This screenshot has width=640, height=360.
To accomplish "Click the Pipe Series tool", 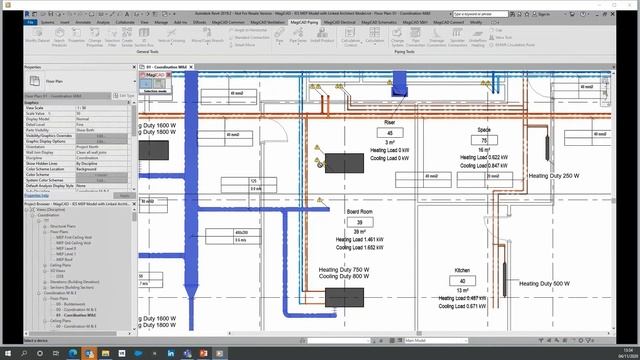I will (x=298, y=35).
